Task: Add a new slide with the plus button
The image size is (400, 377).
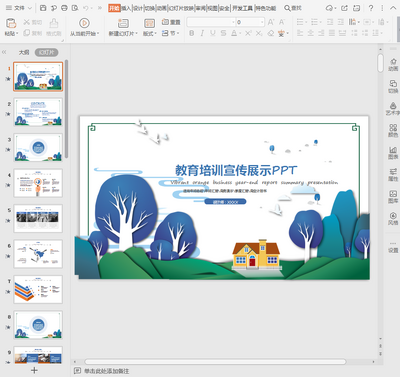Action: (x=34, y=370)
